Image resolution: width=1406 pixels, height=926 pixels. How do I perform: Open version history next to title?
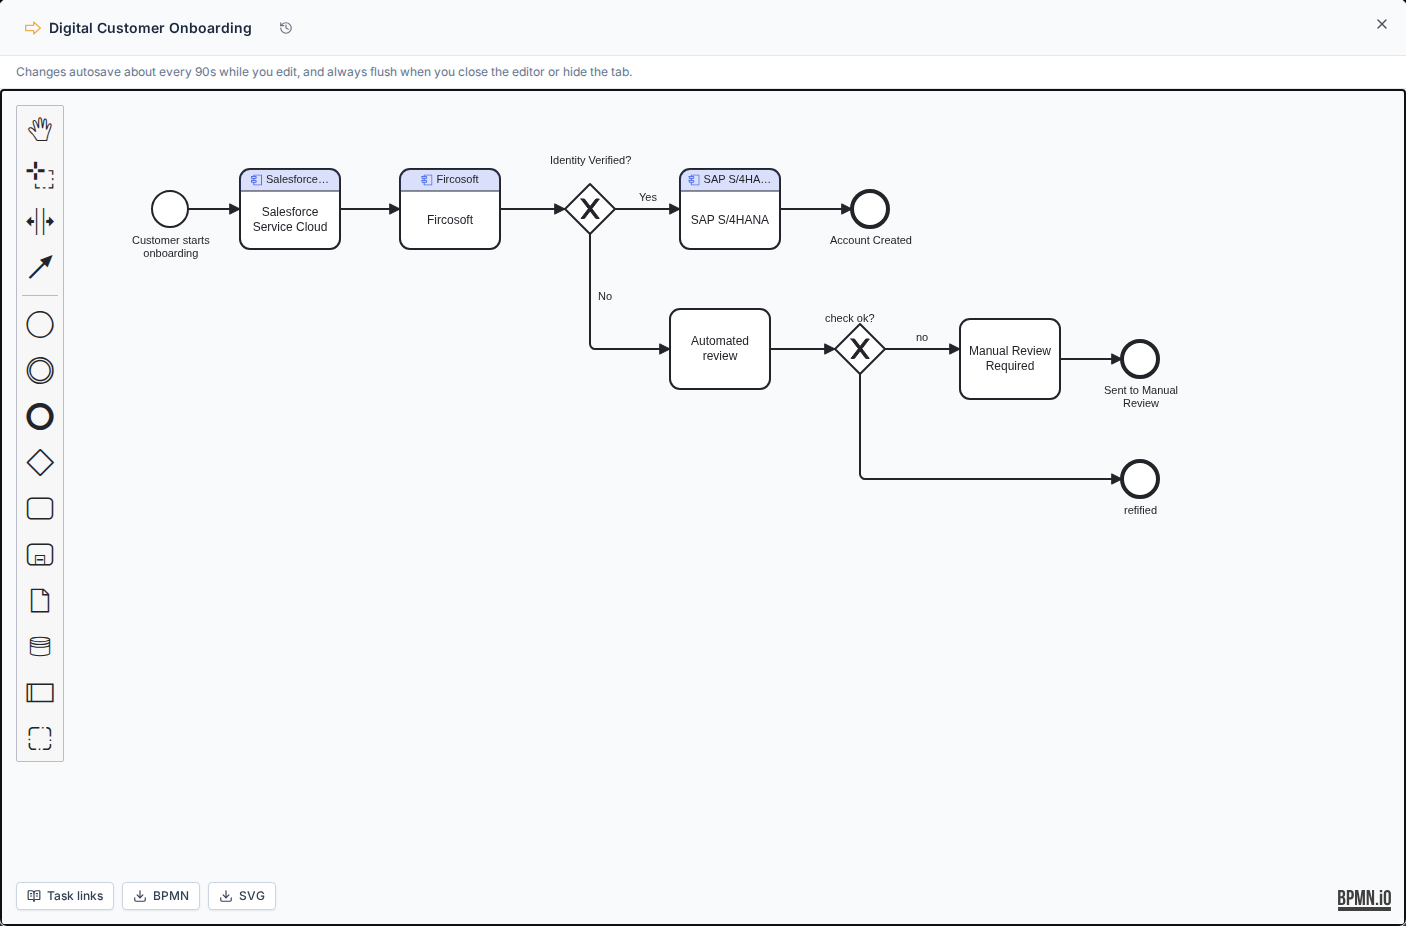click(286, 28)
